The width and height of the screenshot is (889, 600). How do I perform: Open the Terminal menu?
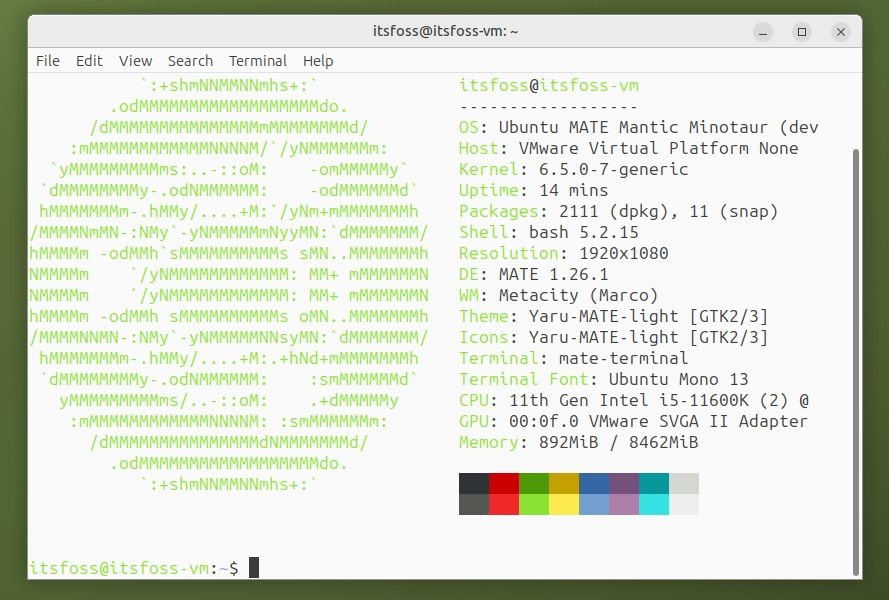point(257,61)
